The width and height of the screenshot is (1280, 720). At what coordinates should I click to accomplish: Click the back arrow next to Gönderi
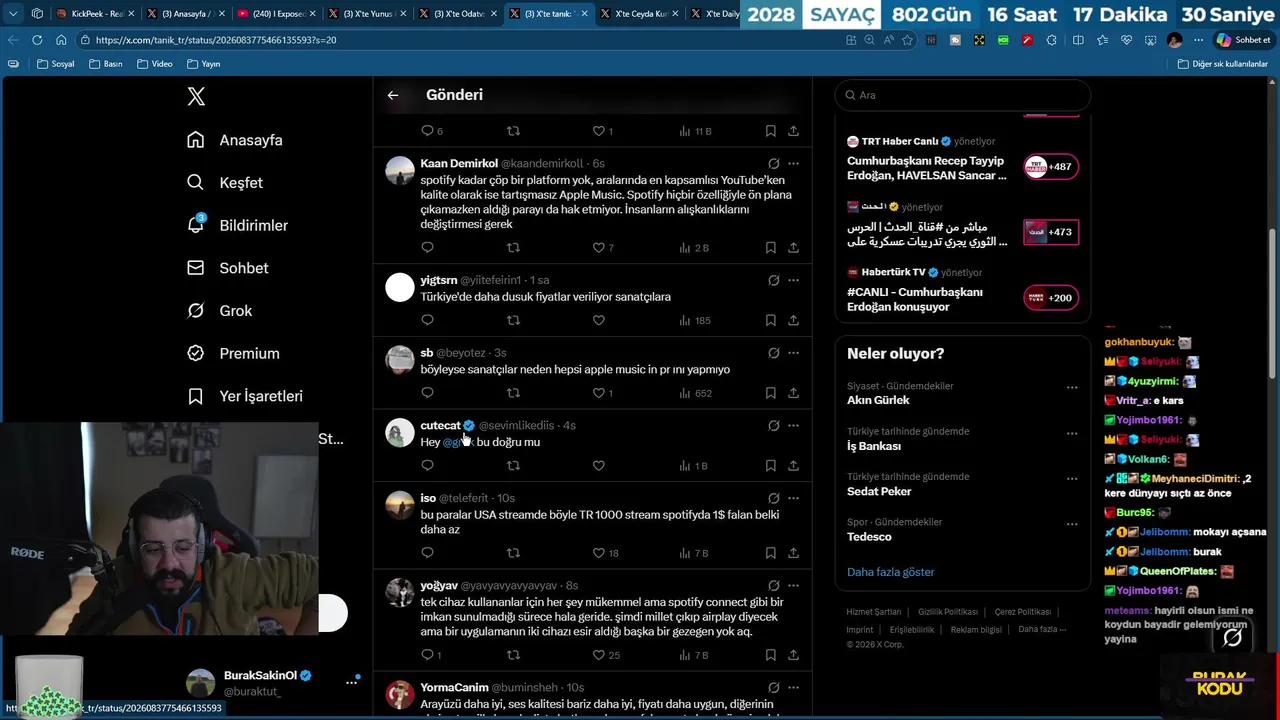393,95
